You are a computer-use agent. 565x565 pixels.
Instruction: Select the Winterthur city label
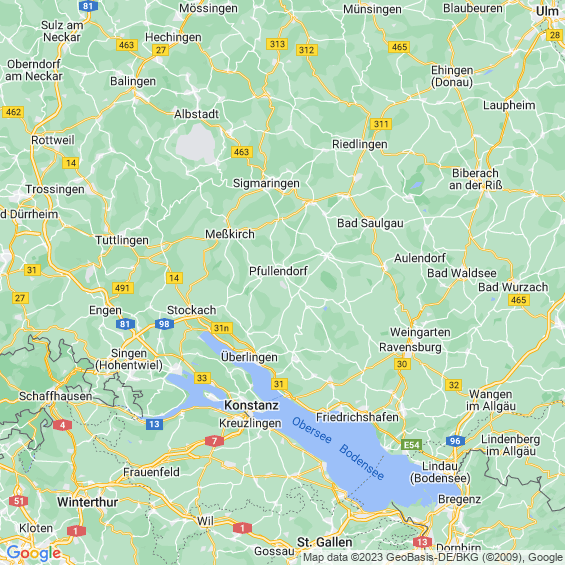click(x=88, y=502)
